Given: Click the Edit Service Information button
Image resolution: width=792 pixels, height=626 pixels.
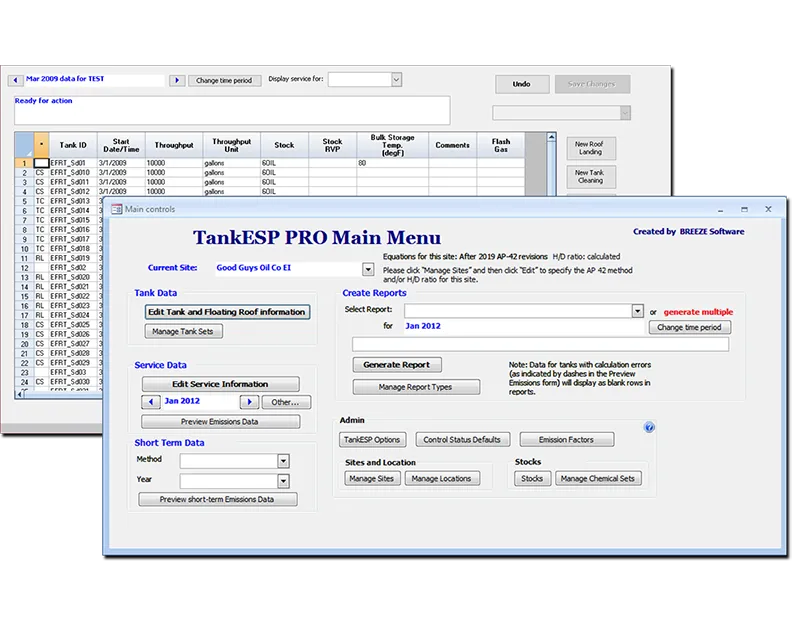Looking at the screenshot, I should point(220,384).
